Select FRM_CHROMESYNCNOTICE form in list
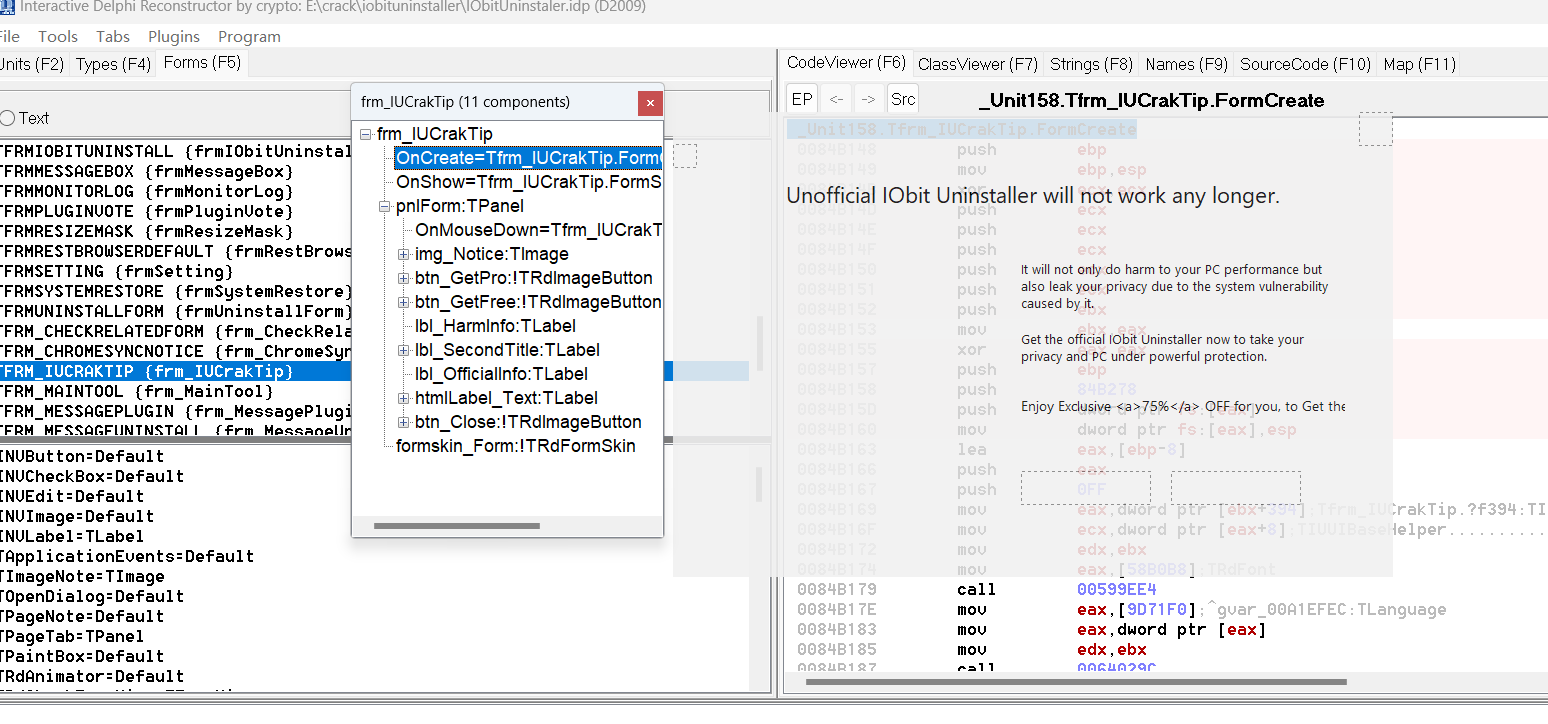This screenshot has width=1548, height=724. tap(176, 351)
